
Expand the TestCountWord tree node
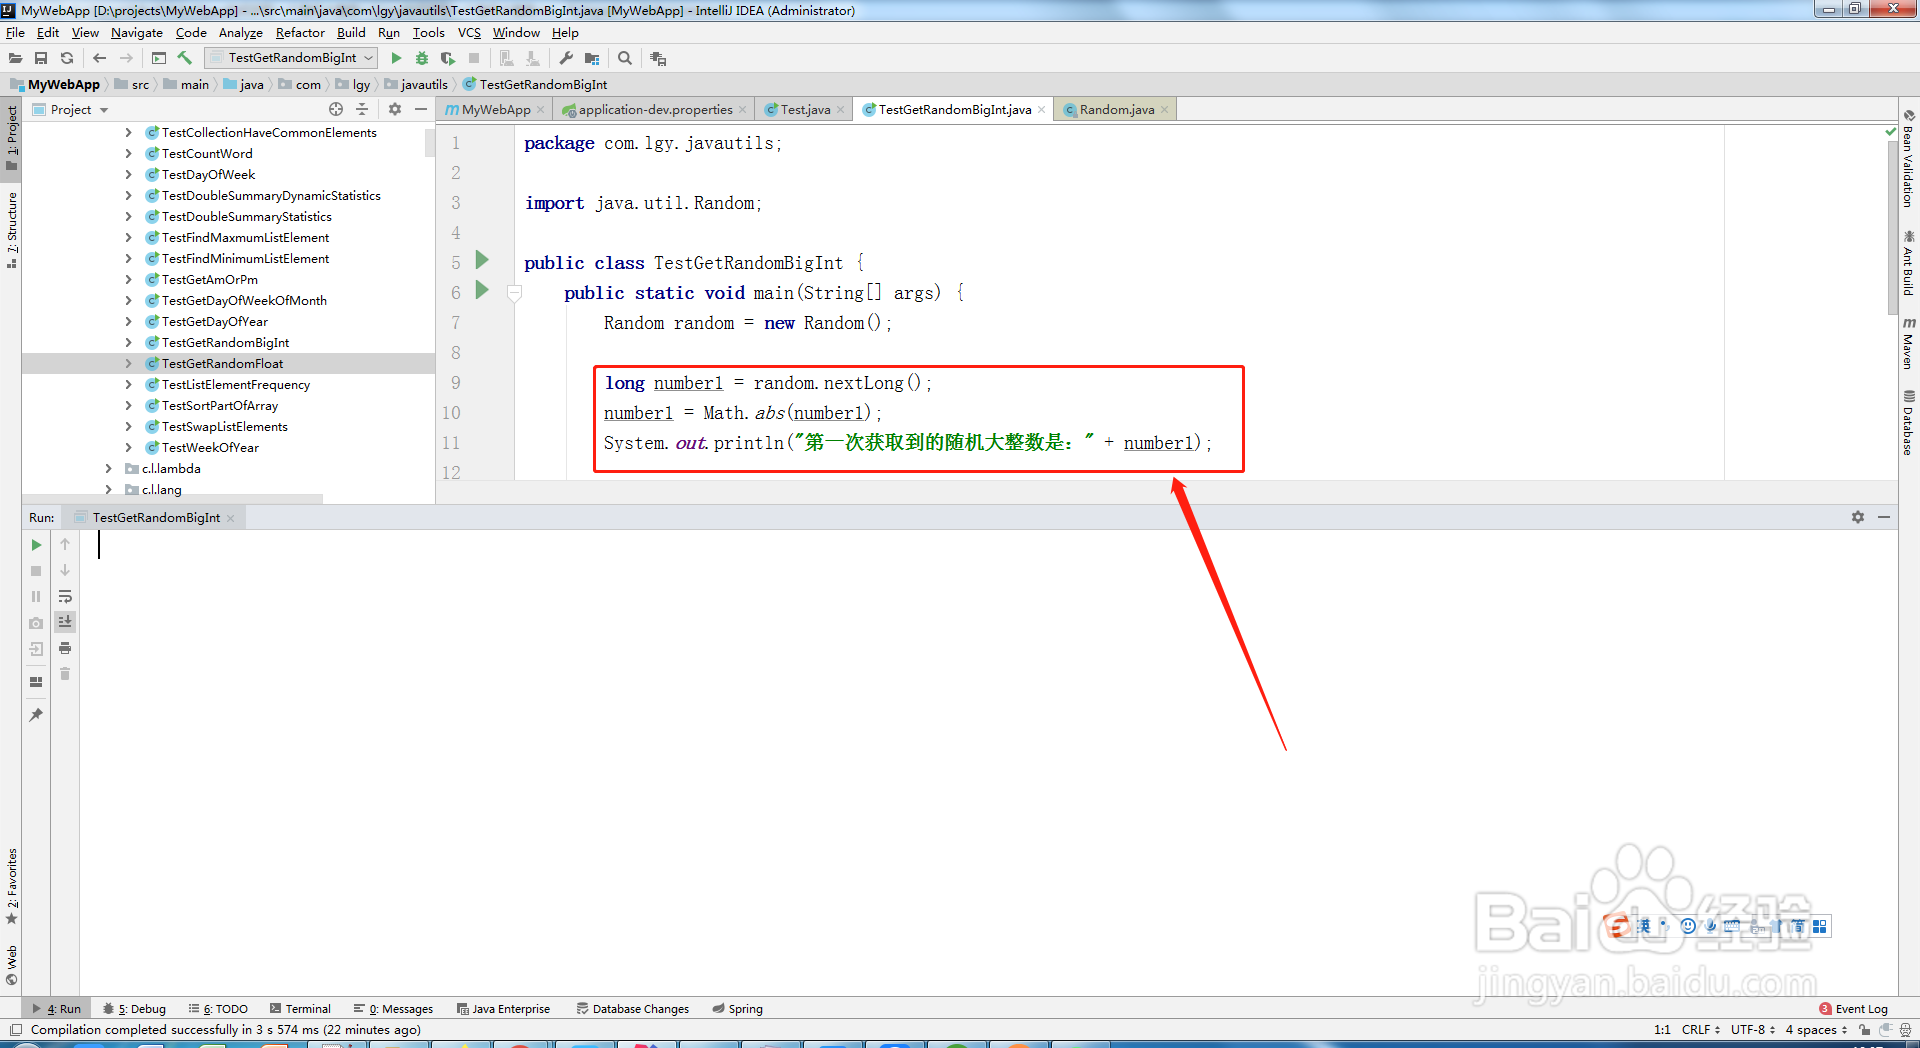click(128, 153)
